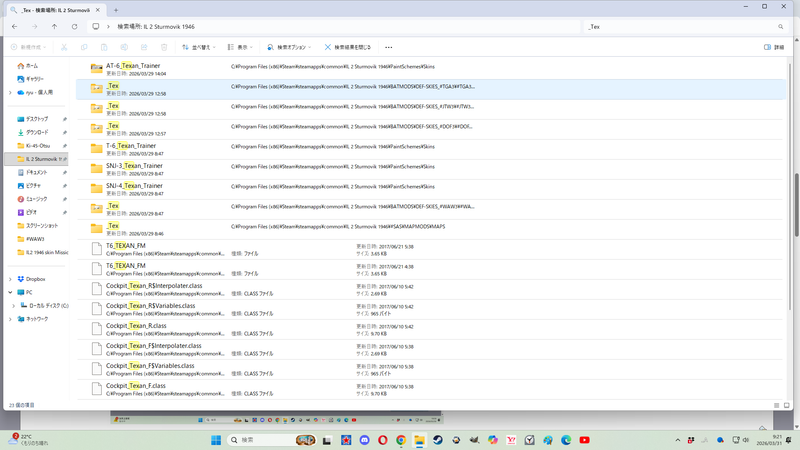
Task: Expand the ryu - 個人用 tree node
Action: (x=10, y=92)
